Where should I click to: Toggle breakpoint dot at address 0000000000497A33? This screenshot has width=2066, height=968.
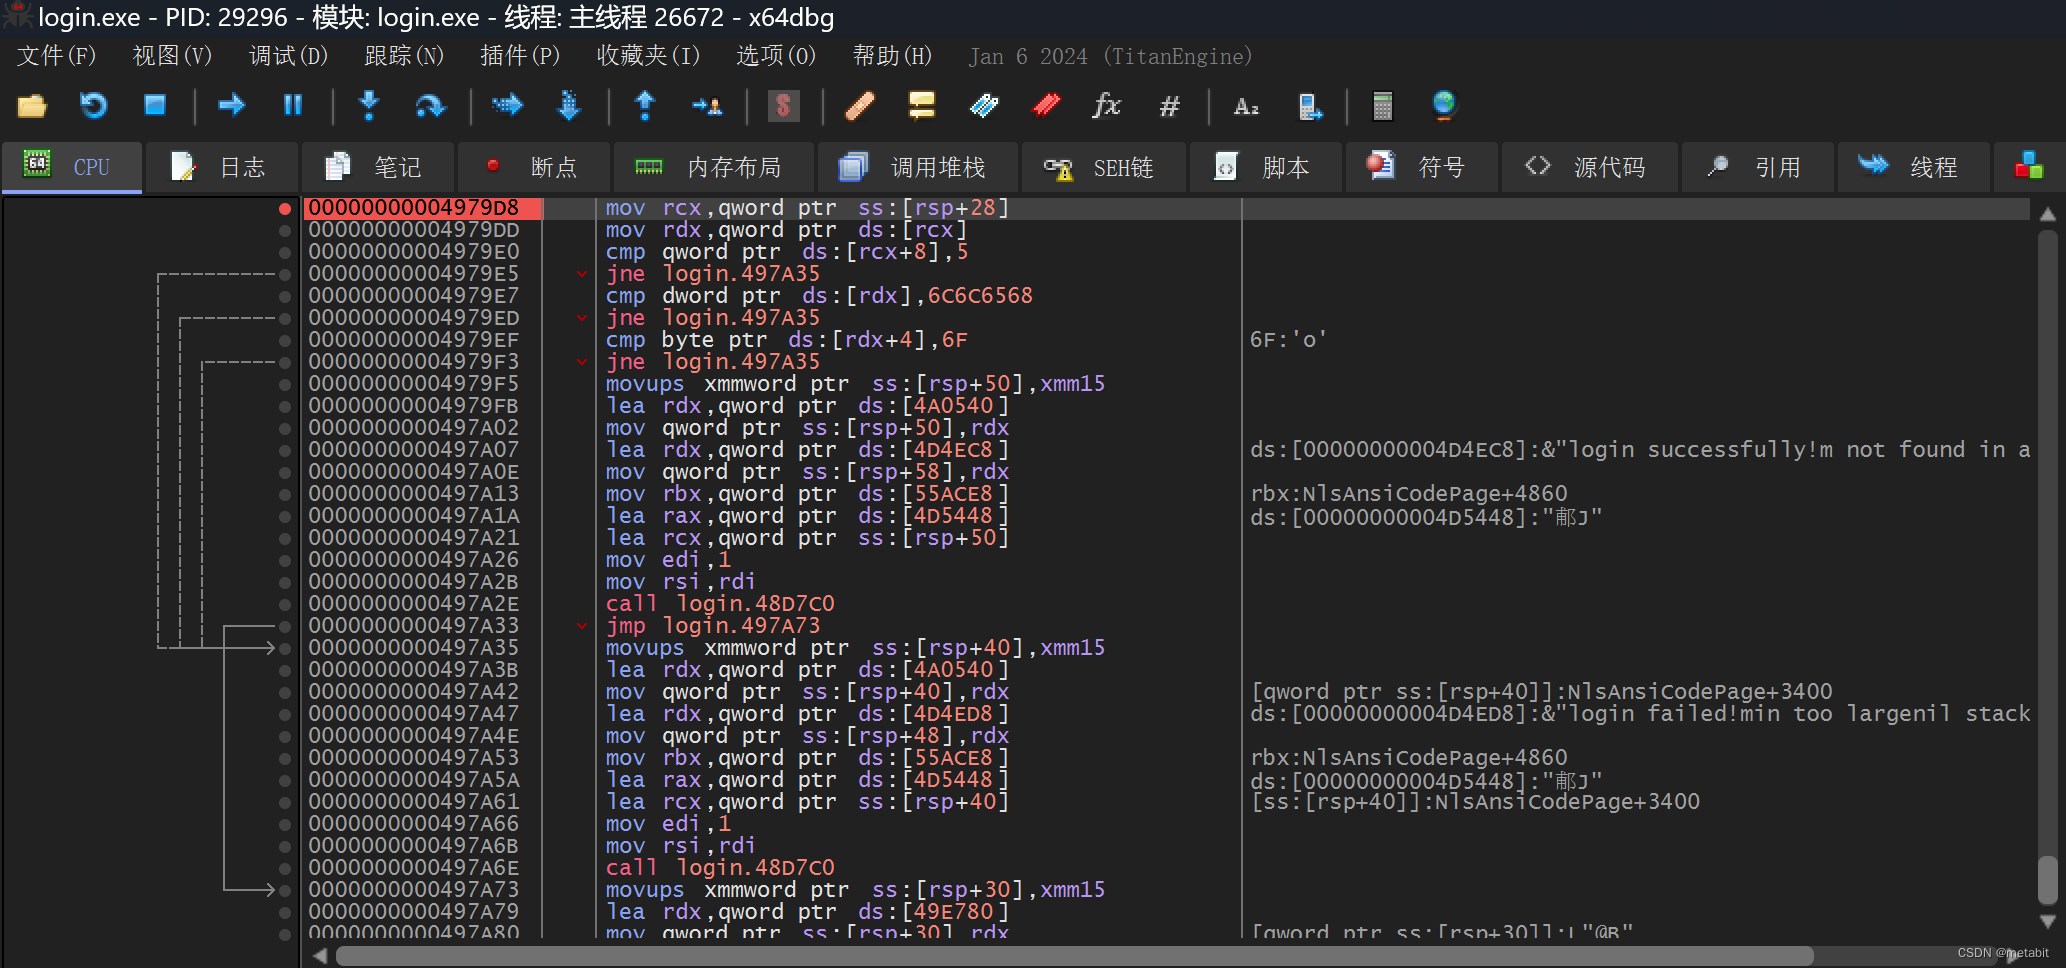(285, 627)
